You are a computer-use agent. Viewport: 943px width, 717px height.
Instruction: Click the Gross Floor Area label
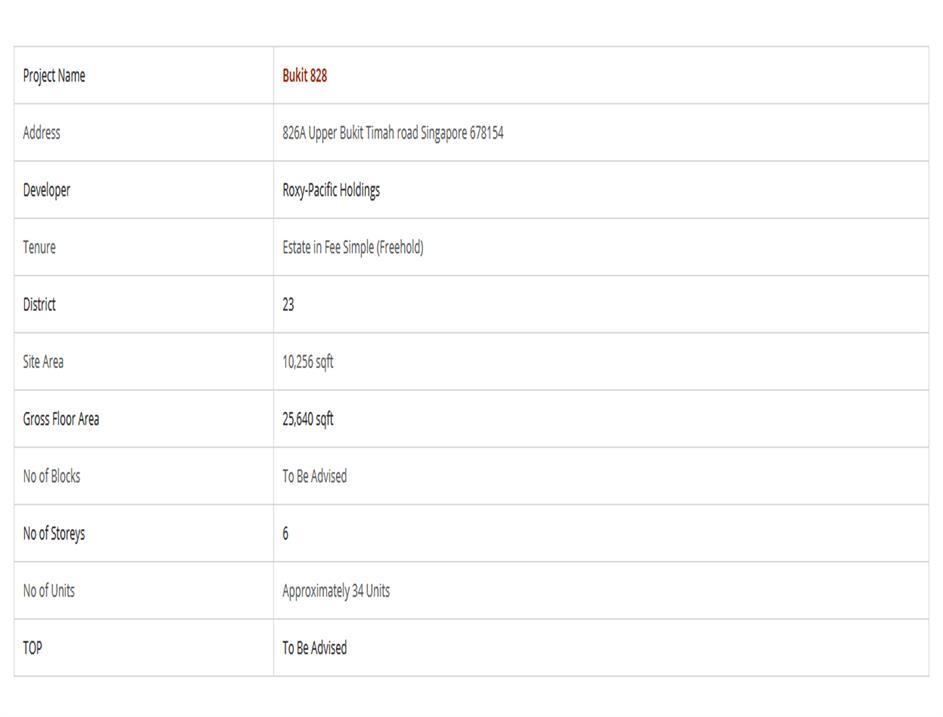click(x=61, y=419)
